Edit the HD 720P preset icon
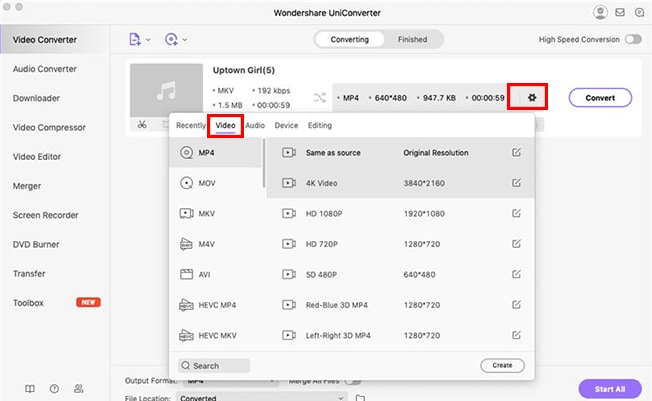This screenshot has height=401, width=652. click(x=516, y=243)
